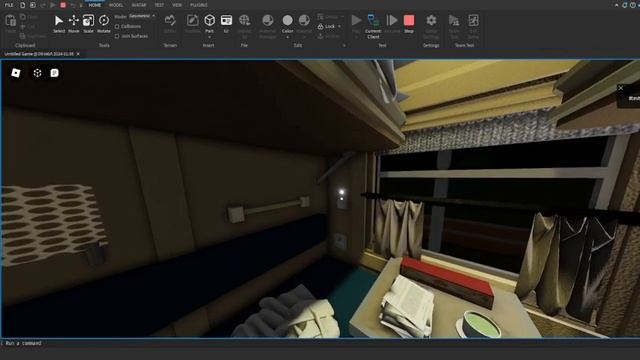Switch Current Client view
Viewport: 640px width, 360px height.
(x=373, y=26)
